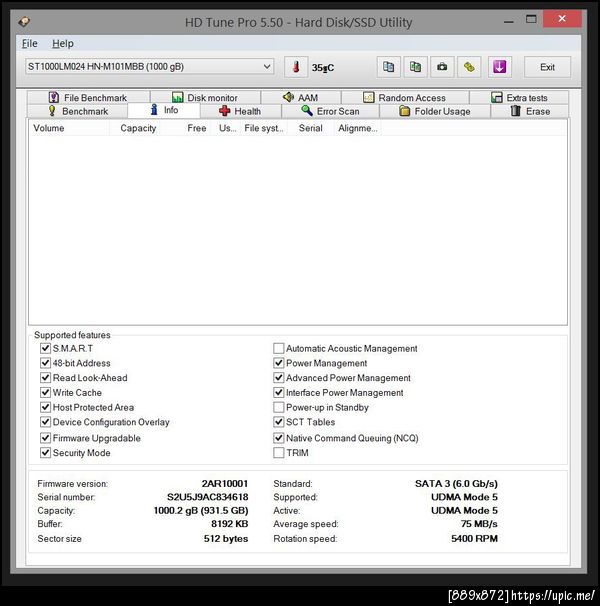This screenshot has height=606, width=600.
Task: Open the Error Scan tab
Action: (x=331, y=111)
